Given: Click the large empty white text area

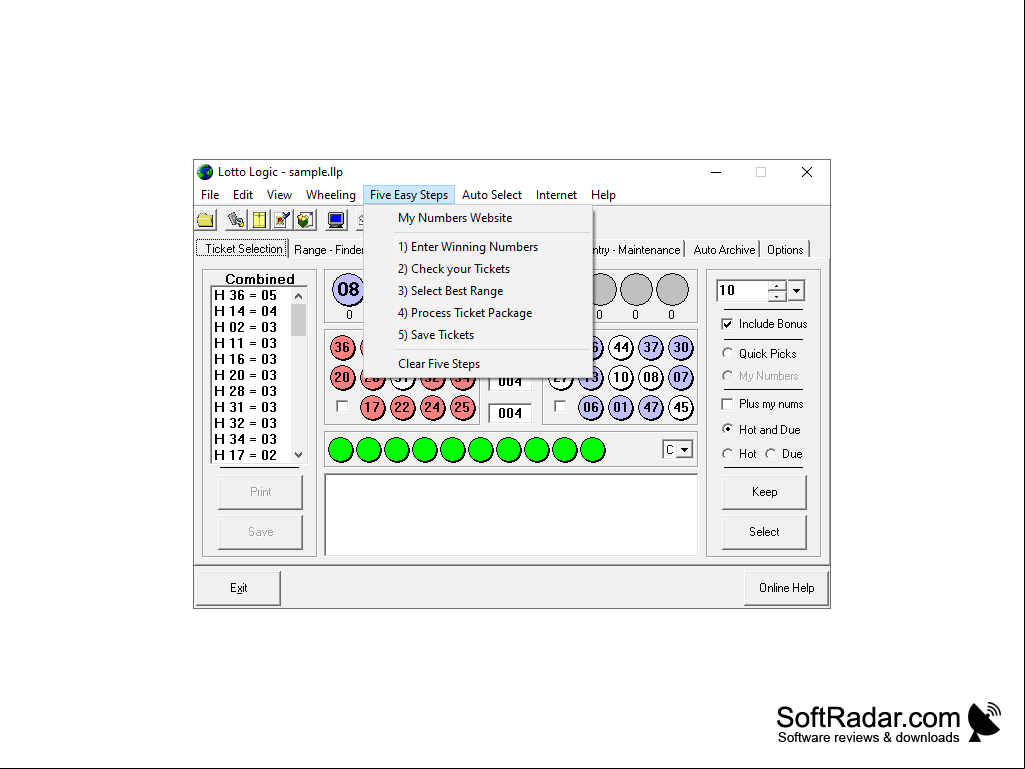Looking at the screenshot, I should pyautogui.click(x=511, y=515).
